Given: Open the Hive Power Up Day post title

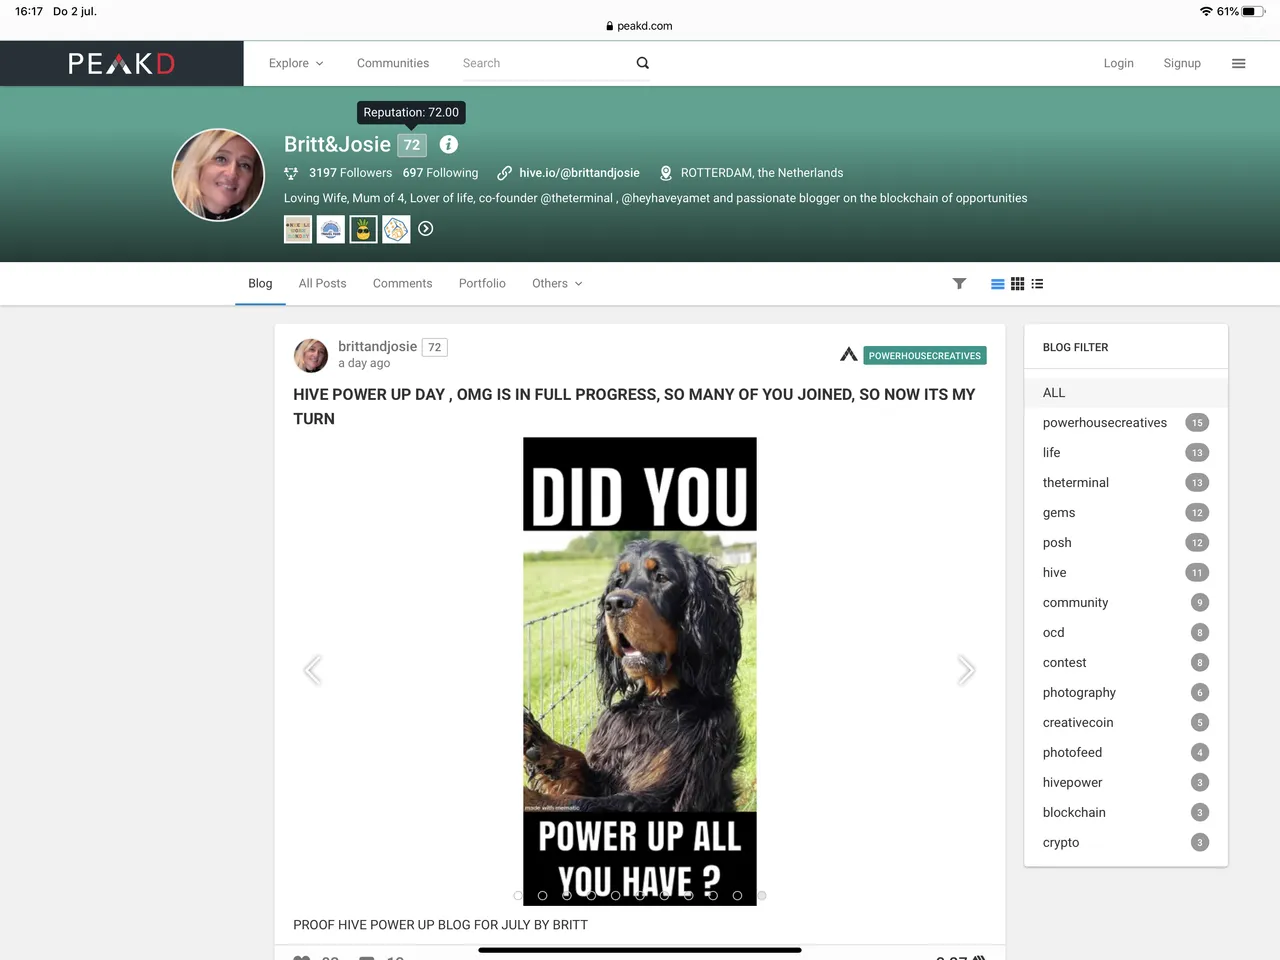Looking at the screenshot, I should [x=634, y=407].
